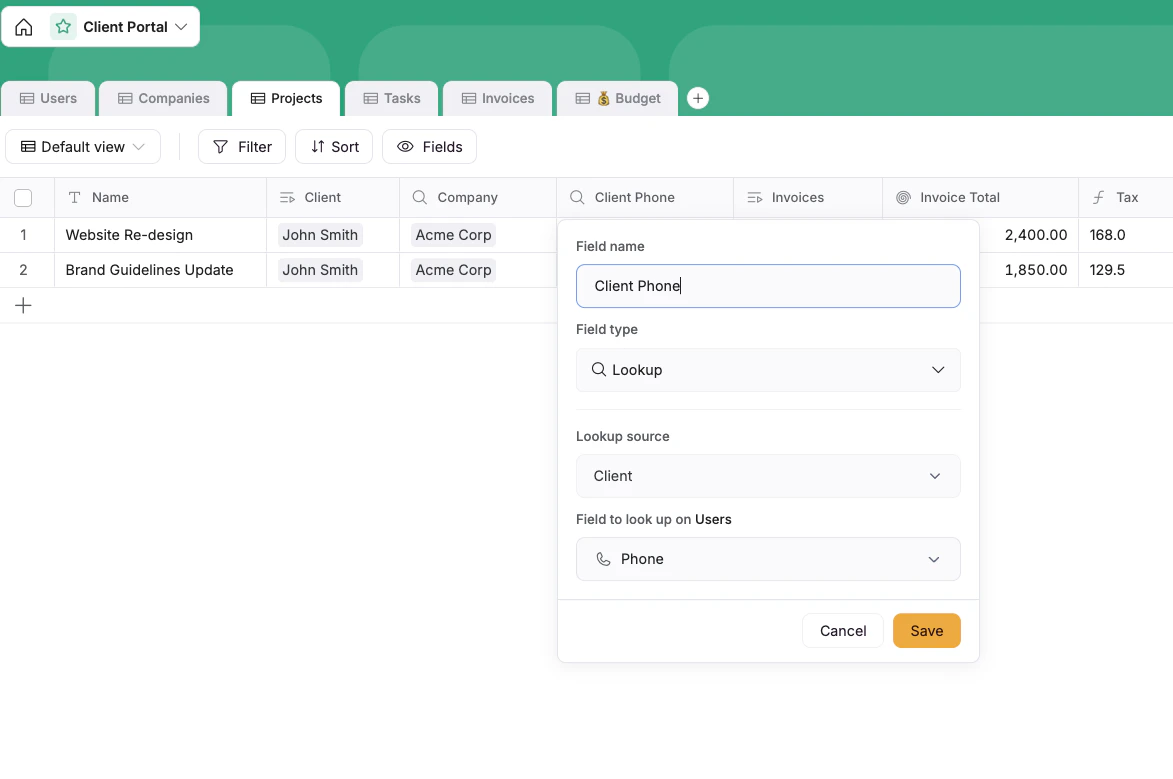Select the Website Re-design cell

pos(160,235)
